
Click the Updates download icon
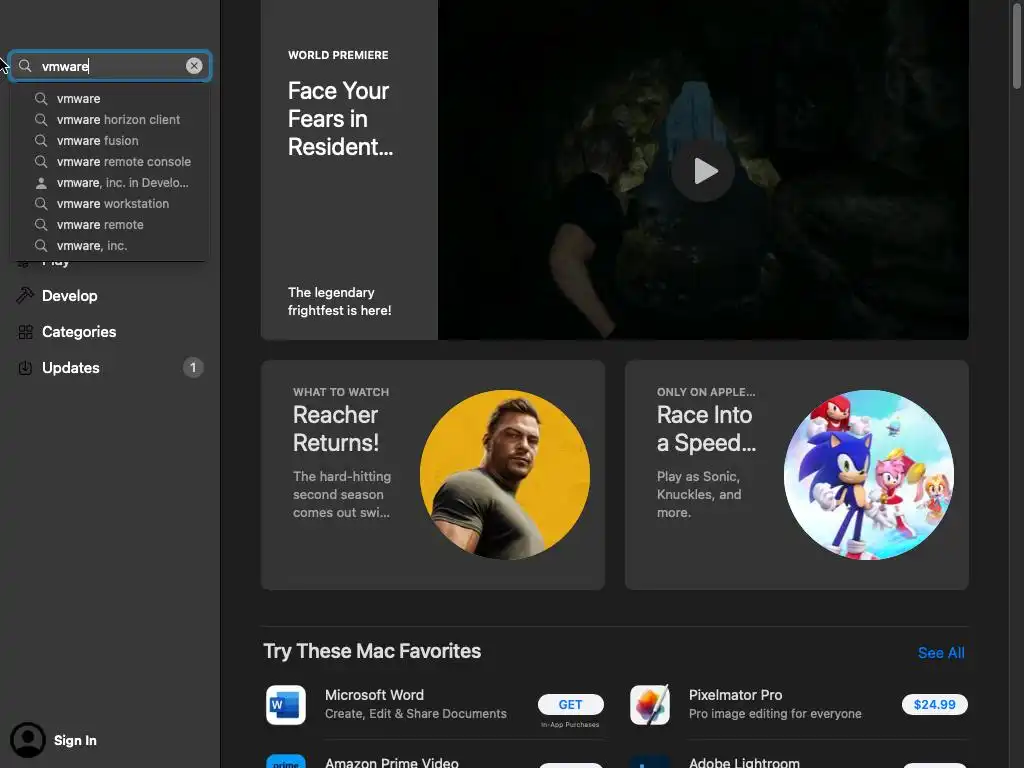(x=25, y=368)
